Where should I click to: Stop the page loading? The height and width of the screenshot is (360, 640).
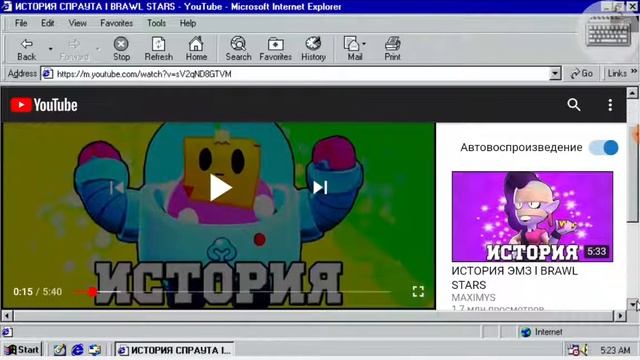pyautogui.click(x=121, y=49)
